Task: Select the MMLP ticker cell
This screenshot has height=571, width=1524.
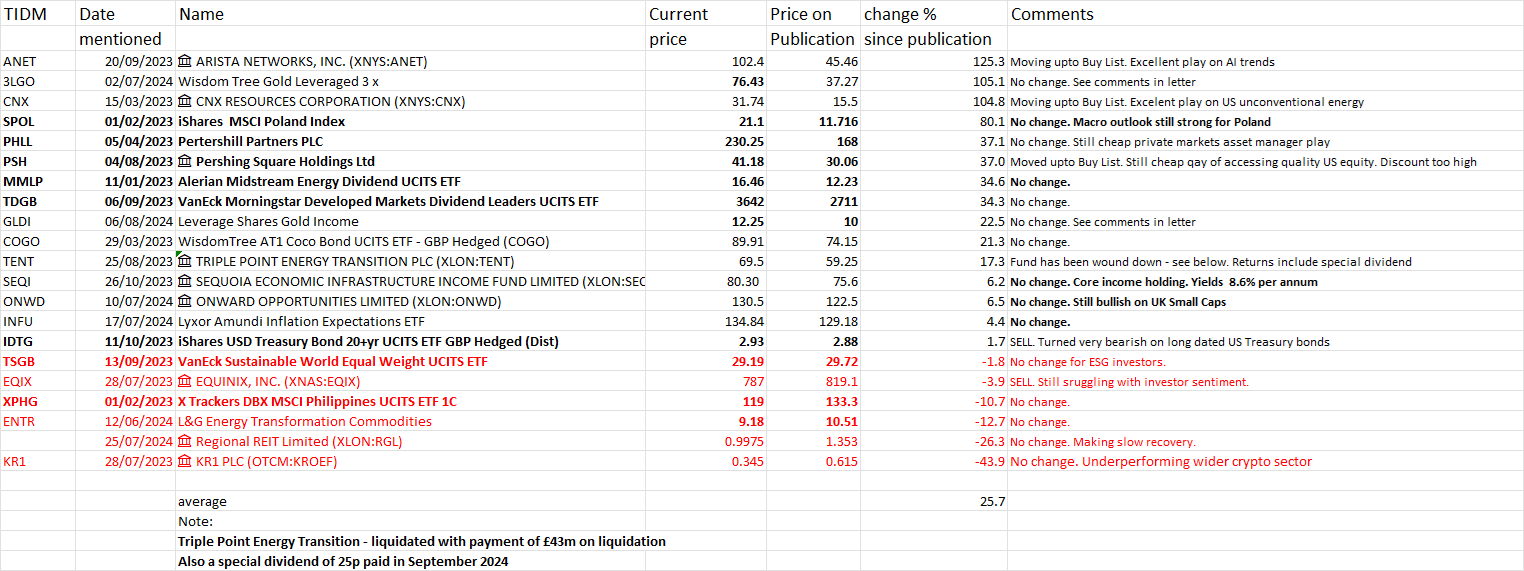Action: [38, 182]
